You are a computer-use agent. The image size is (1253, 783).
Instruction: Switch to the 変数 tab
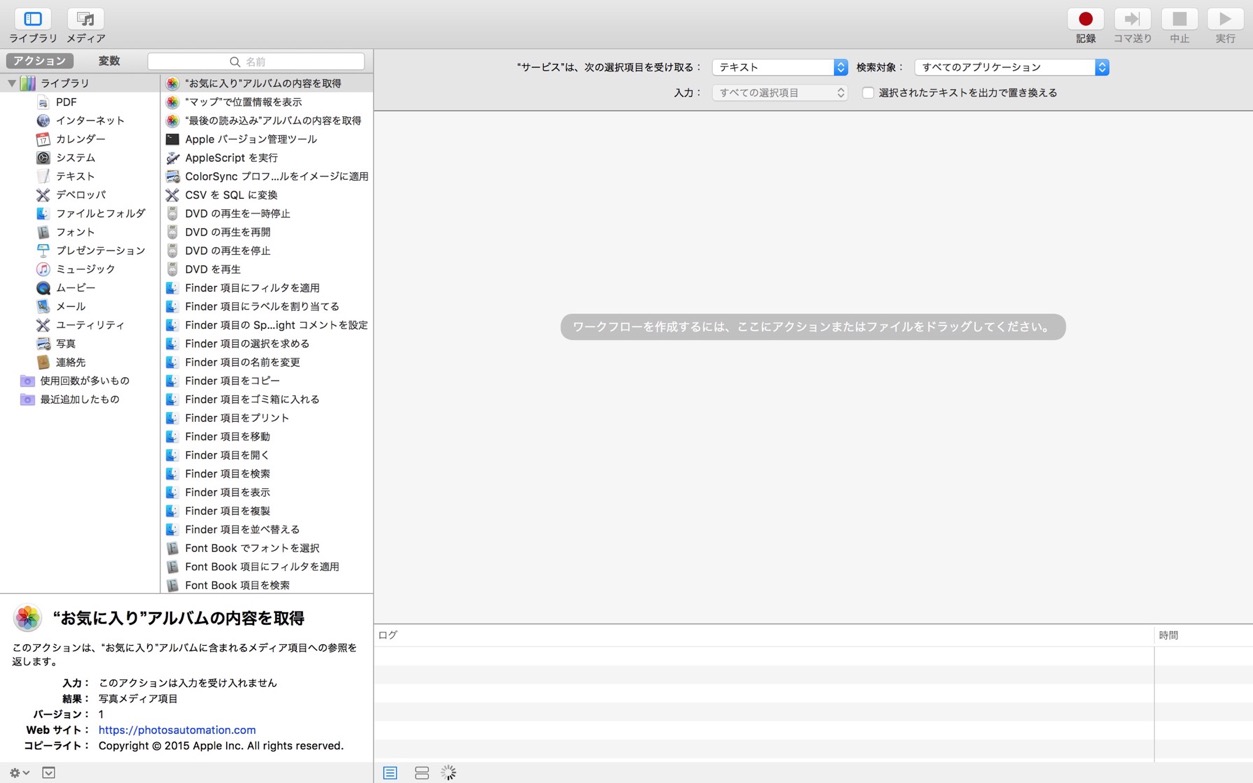(109, 61)
